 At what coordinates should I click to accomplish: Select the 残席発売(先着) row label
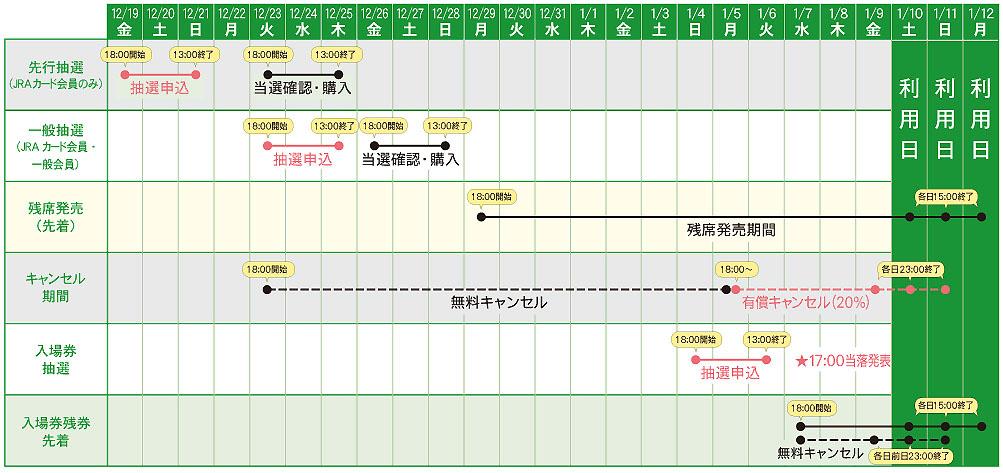(56, 217)
